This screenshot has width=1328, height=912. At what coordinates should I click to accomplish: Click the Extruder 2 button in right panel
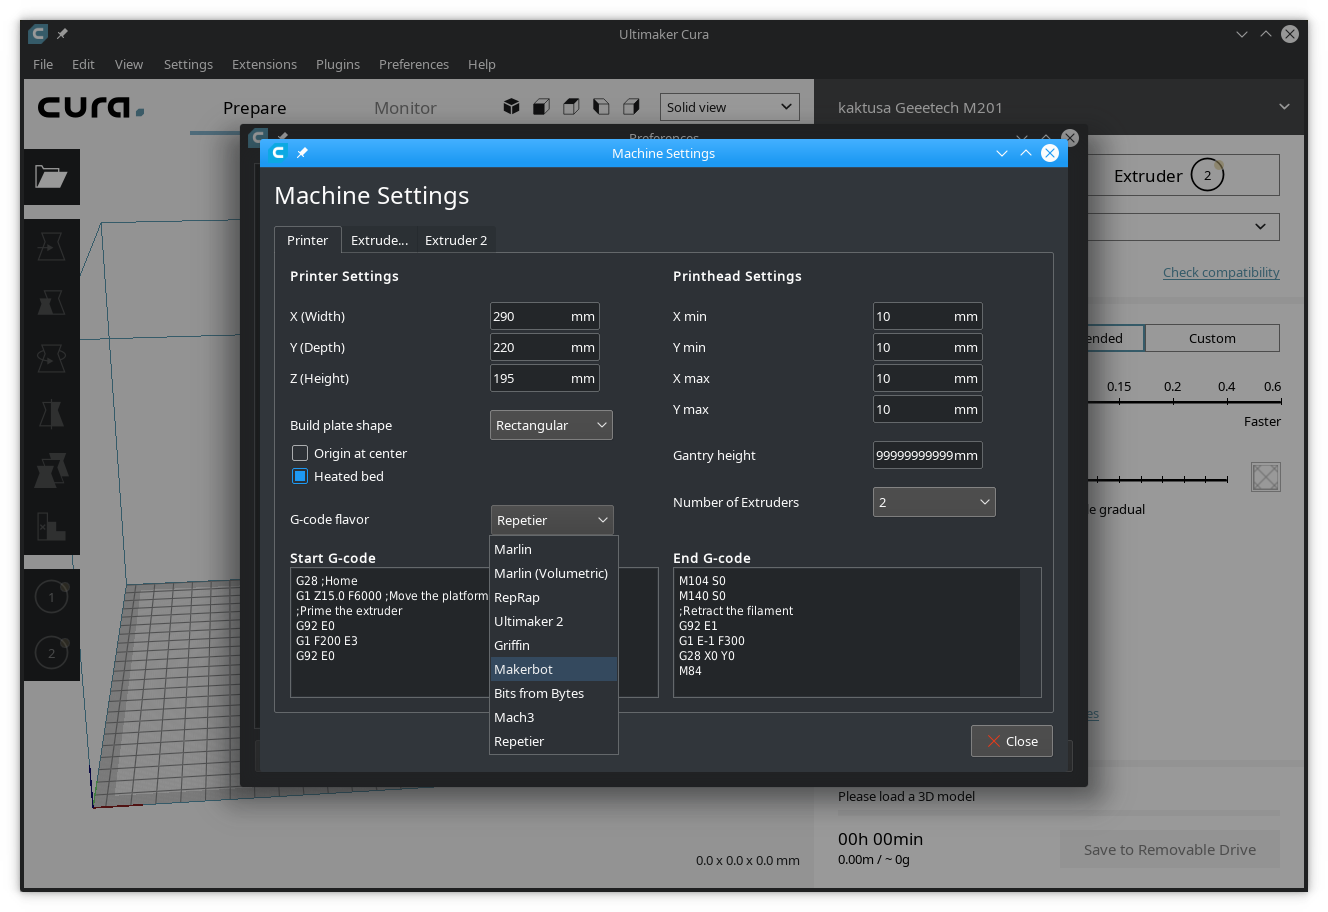(x=1183, y=175)
